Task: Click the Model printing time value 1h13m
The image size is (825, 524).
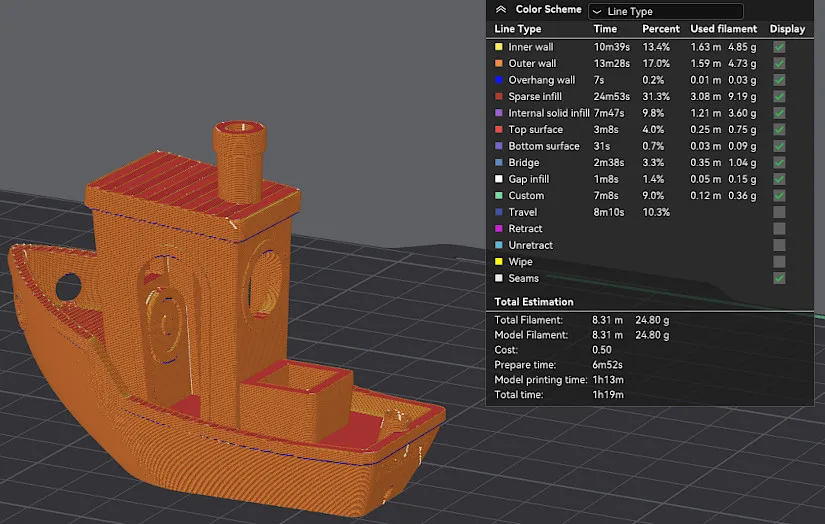Action: (608, 379)
